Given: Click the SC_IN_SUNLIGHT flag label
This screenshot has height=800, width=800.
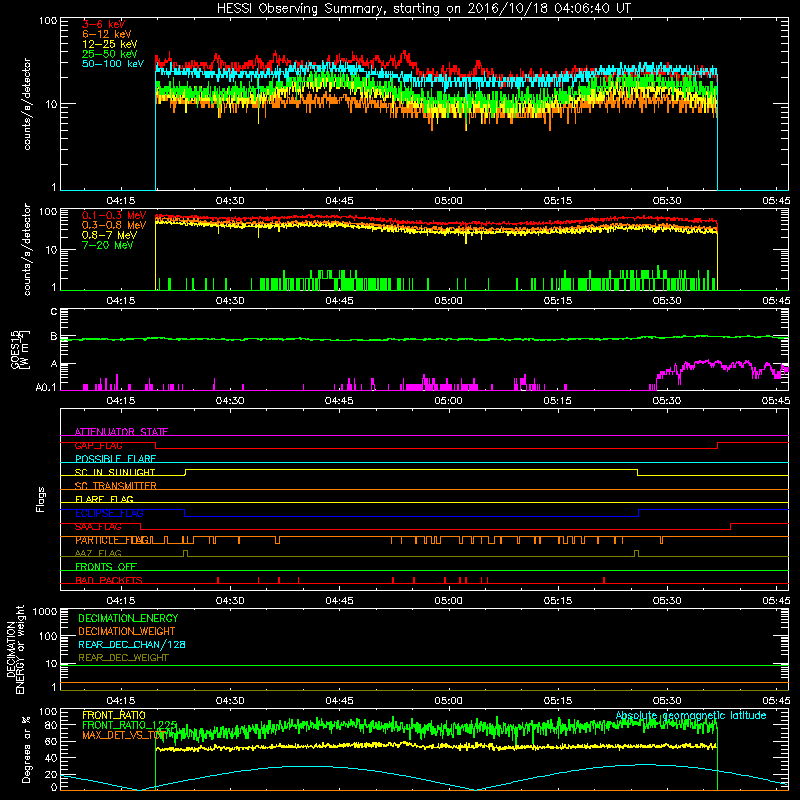Looking at the screenshot, I should click(115, 472).
